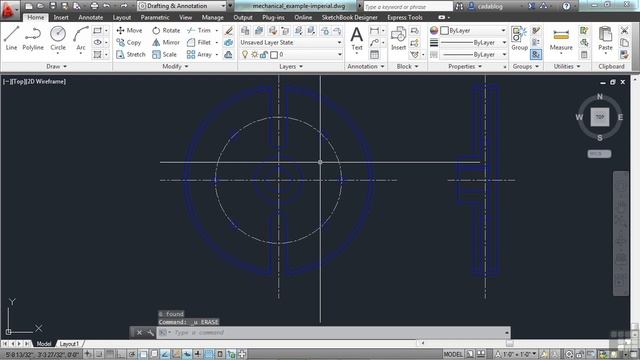Toggle layer freeze sun icon
640x360 pixels.
point(254,54)
